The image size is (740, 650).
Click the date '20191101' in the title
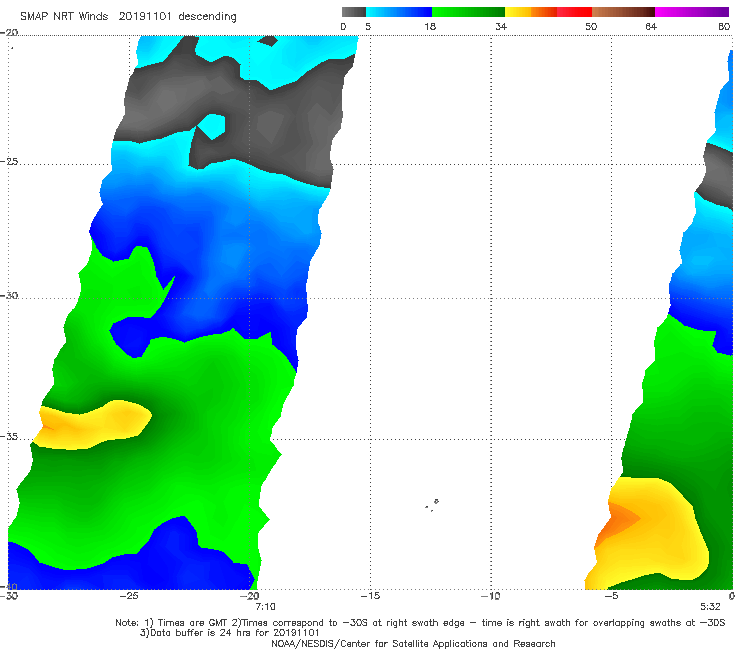coord(145,17)
